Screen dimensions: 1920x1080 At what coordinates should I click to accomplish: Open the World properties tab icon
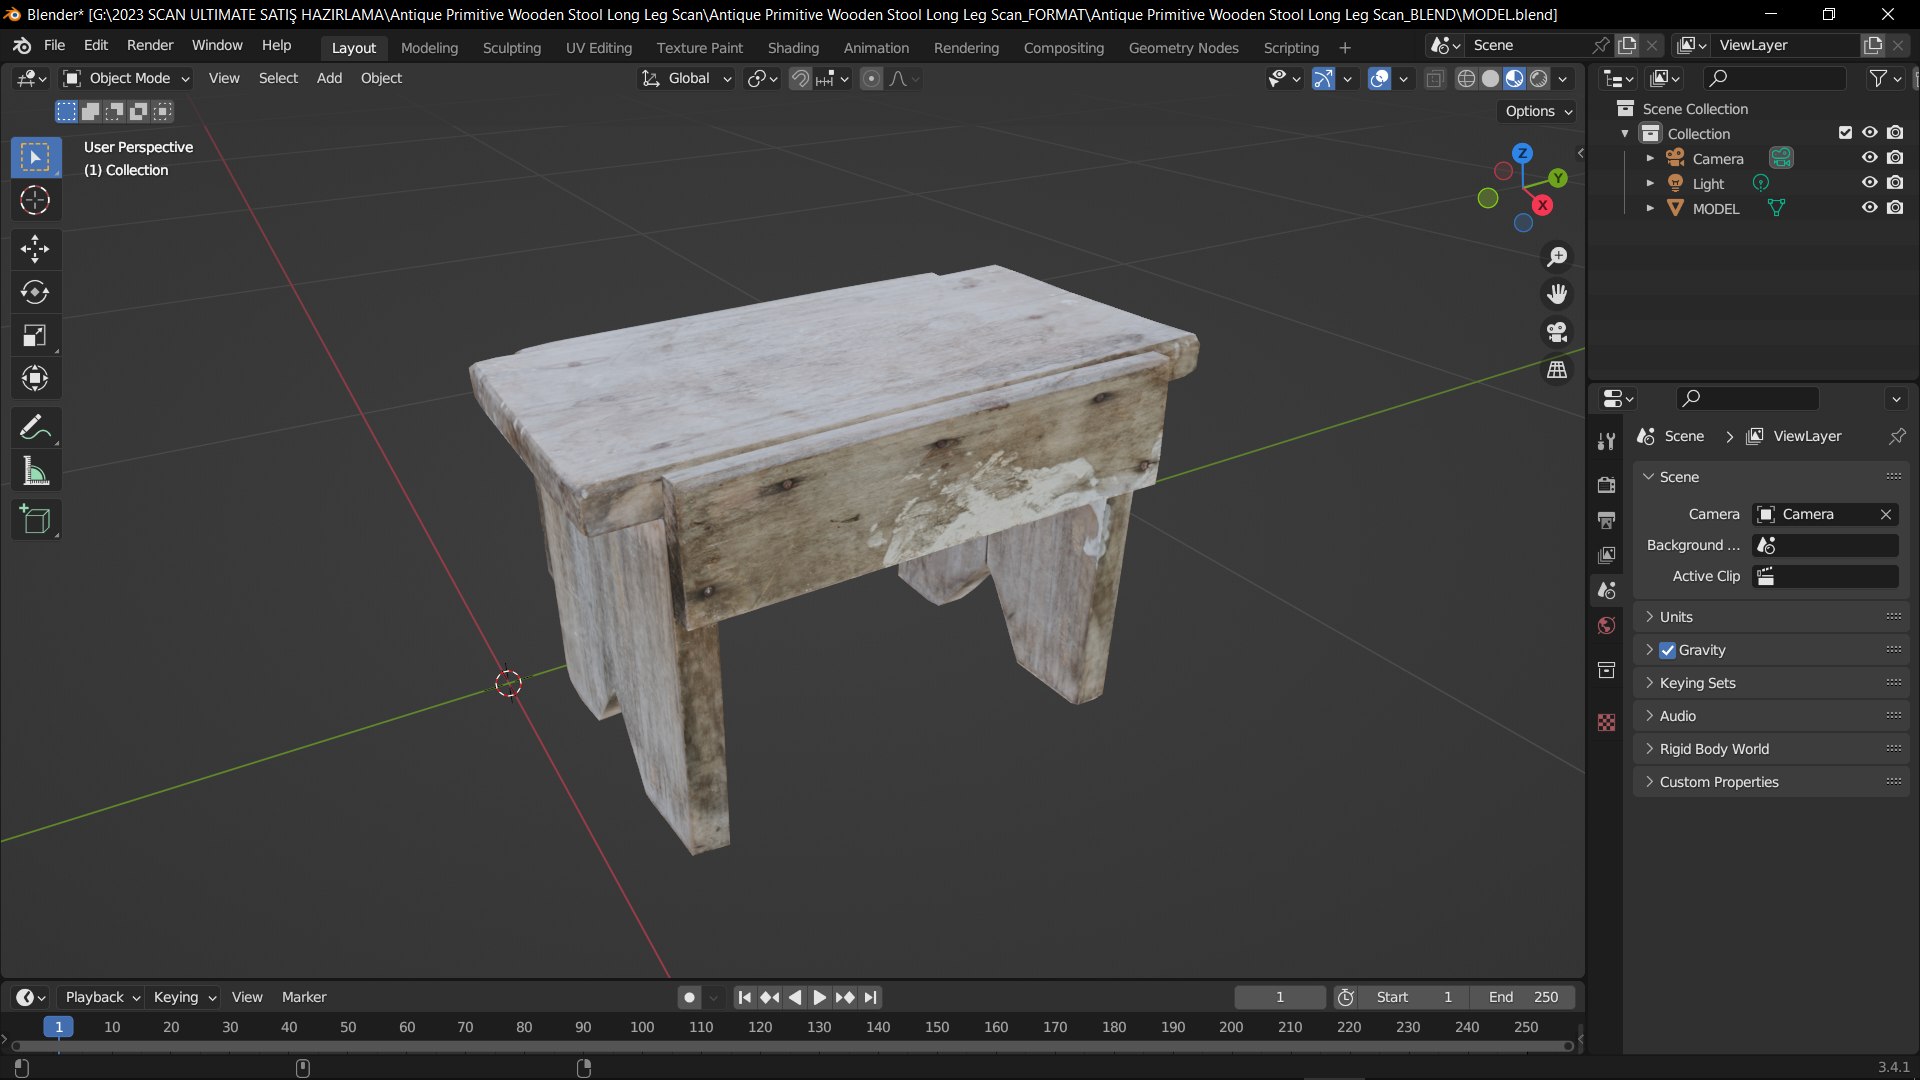click(x=1606, y=626)
